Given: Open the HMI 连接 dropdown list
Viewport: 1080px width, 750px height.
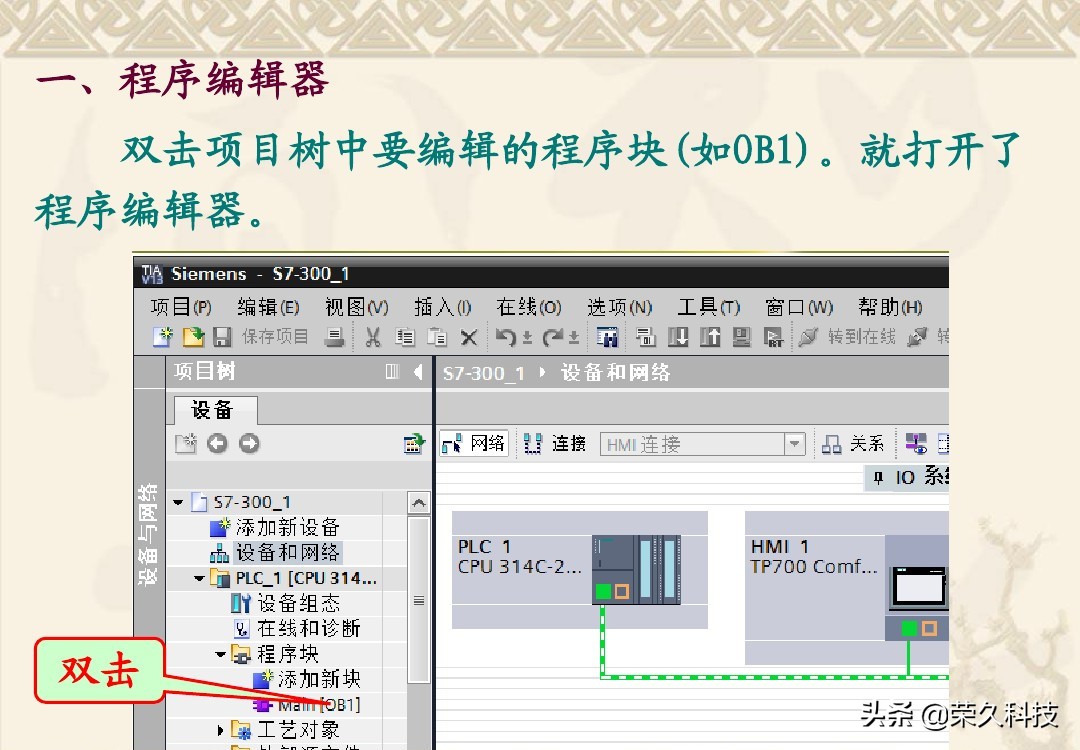Looking at the screenshot, I should (793, 443).
